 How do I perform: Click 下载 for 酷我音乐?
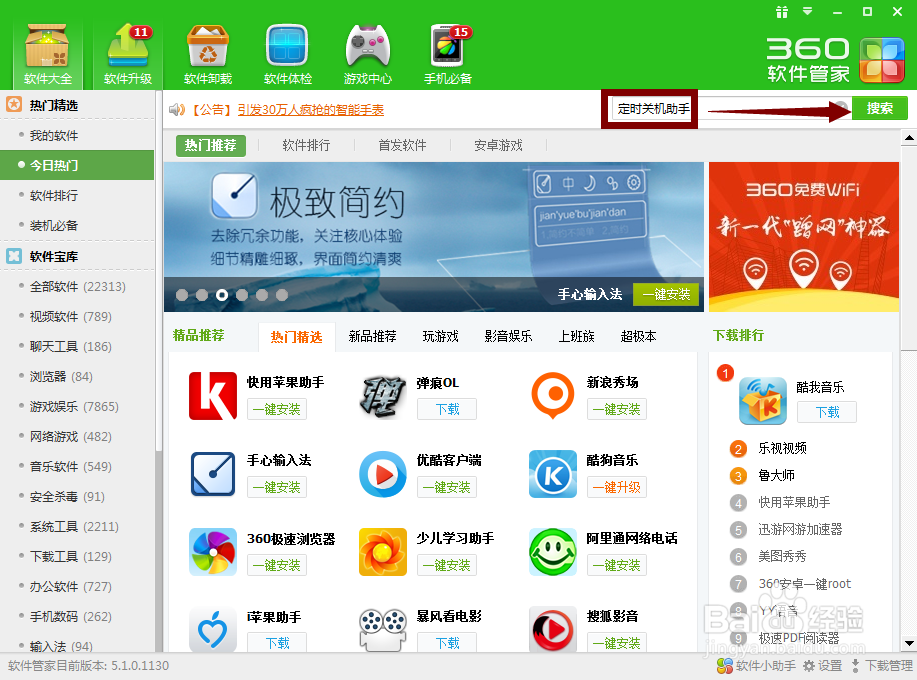pyautogui.click(x=827, y=412)
